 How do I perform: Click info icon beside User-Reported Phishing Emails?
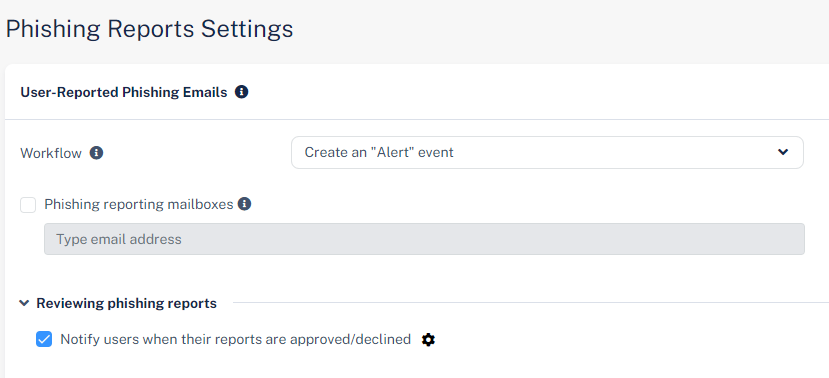click(242, 92)
